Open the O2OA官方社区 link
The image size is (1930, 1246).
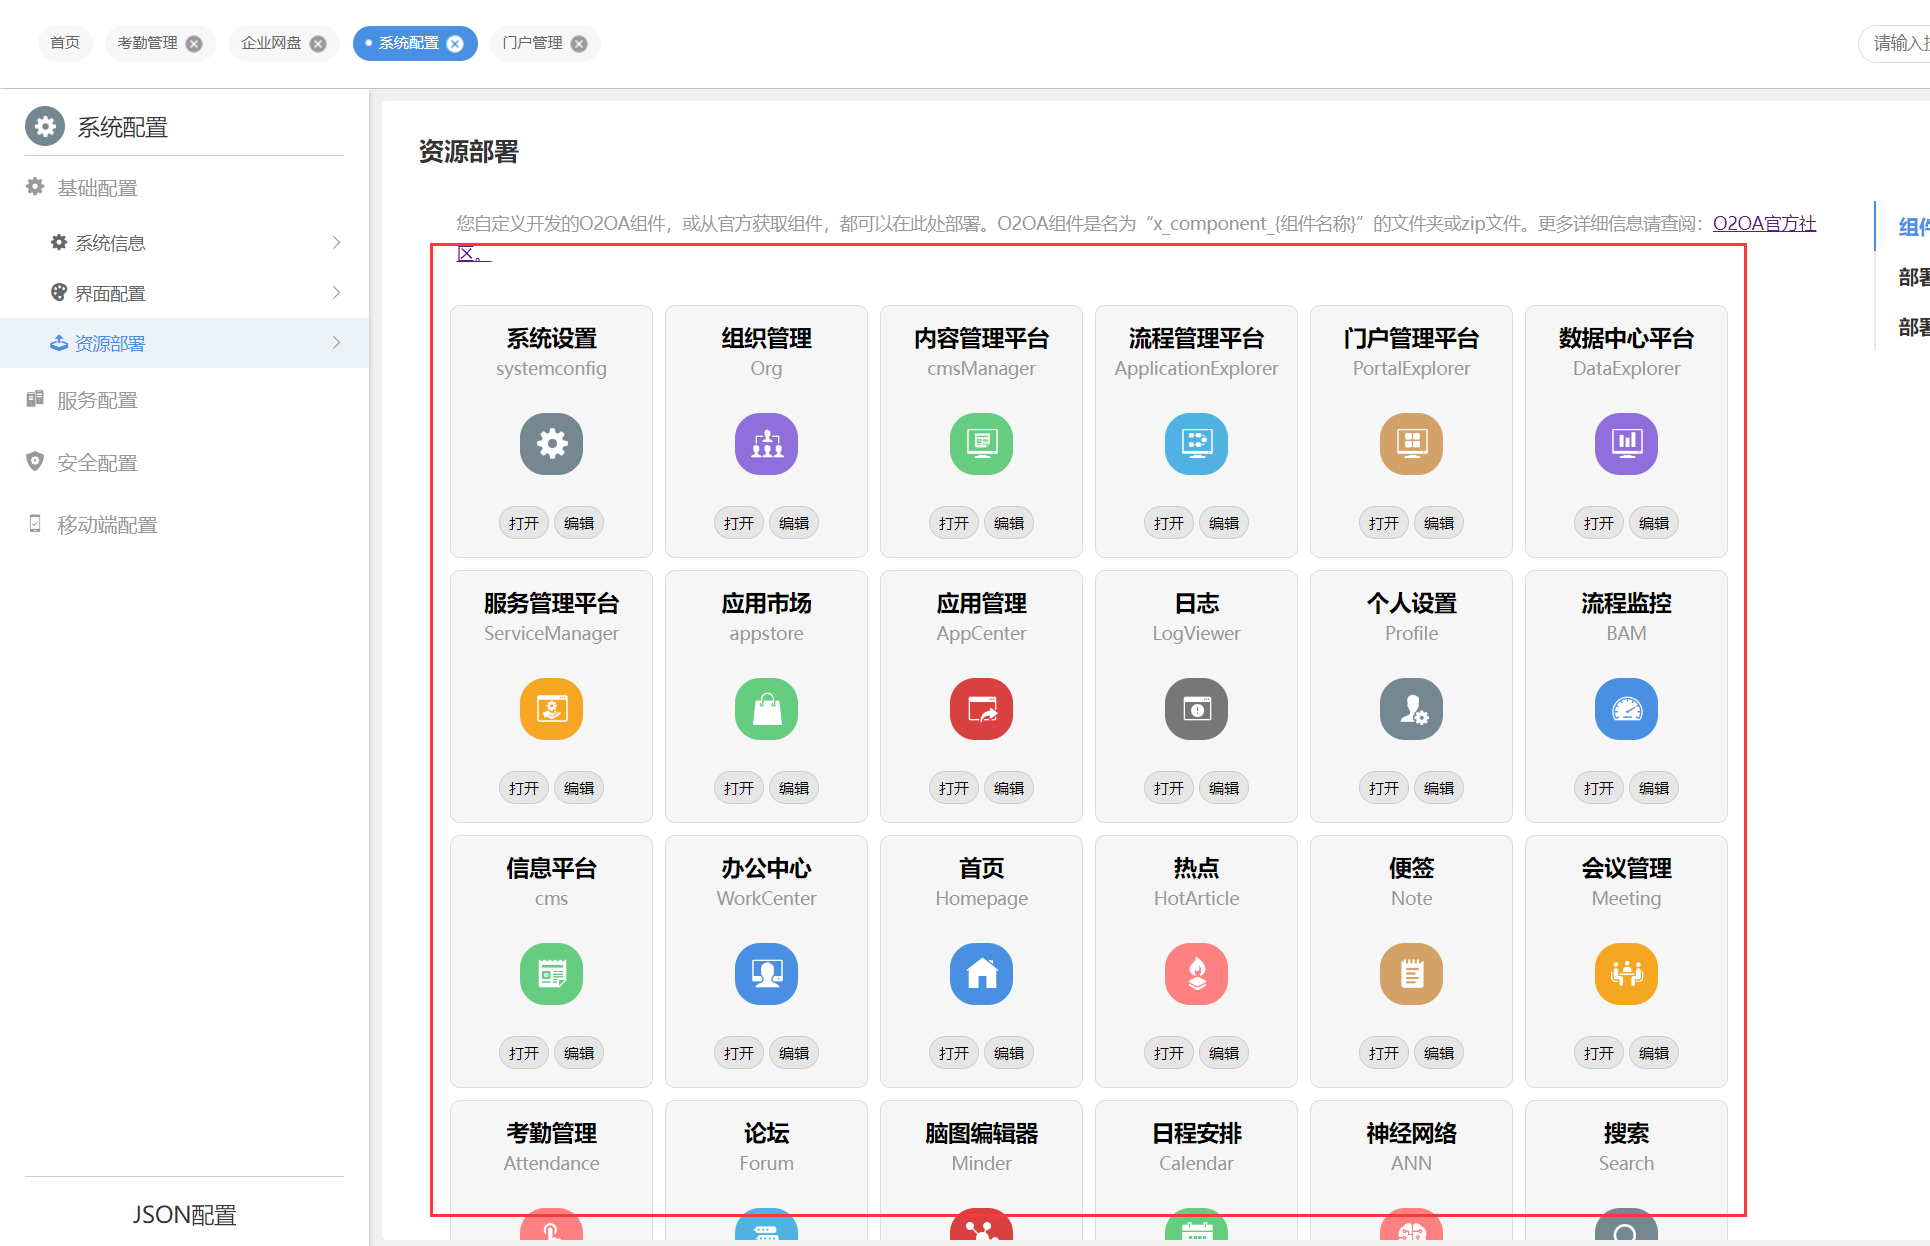pos(1763,223)
